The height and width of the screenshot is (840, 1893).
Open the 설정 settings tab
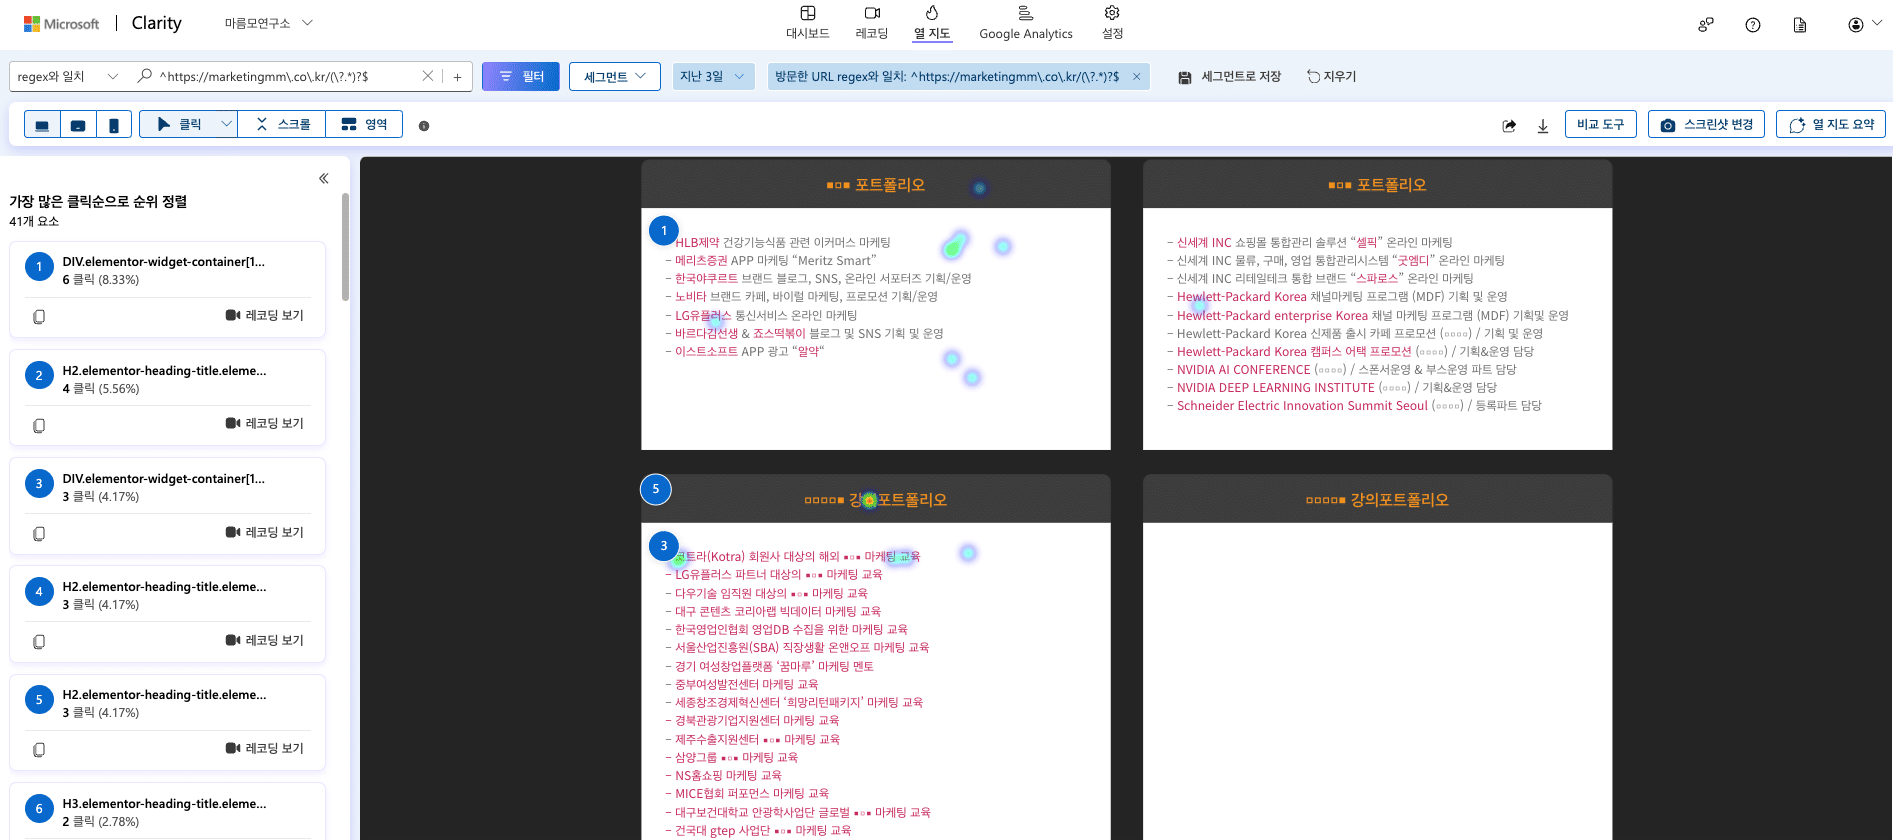coord(1112,22)
